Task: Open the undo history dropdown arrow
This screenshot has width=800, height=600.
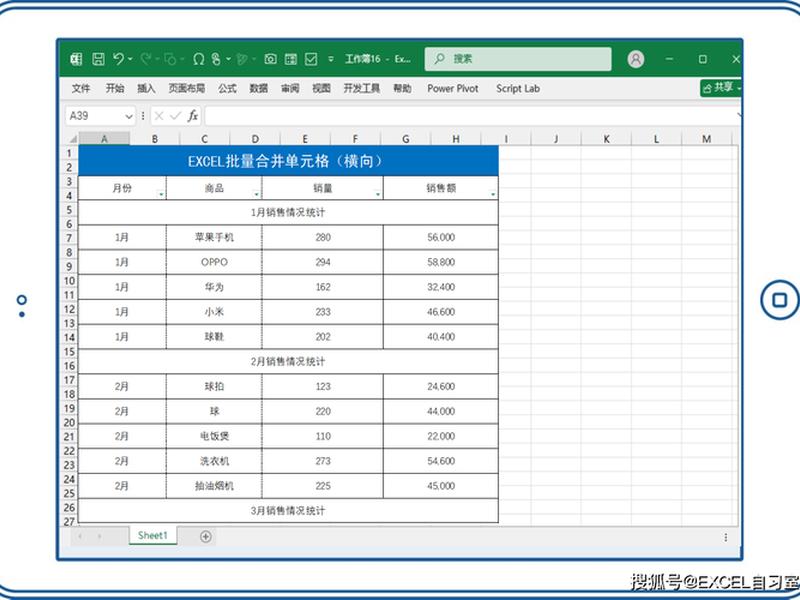Action: click(130, 59)
